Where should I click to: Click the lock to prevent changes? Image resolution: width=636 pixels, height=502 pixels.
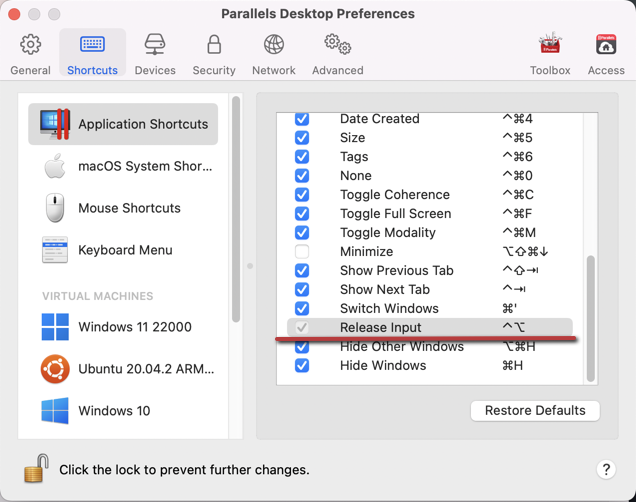coord(37,469)
